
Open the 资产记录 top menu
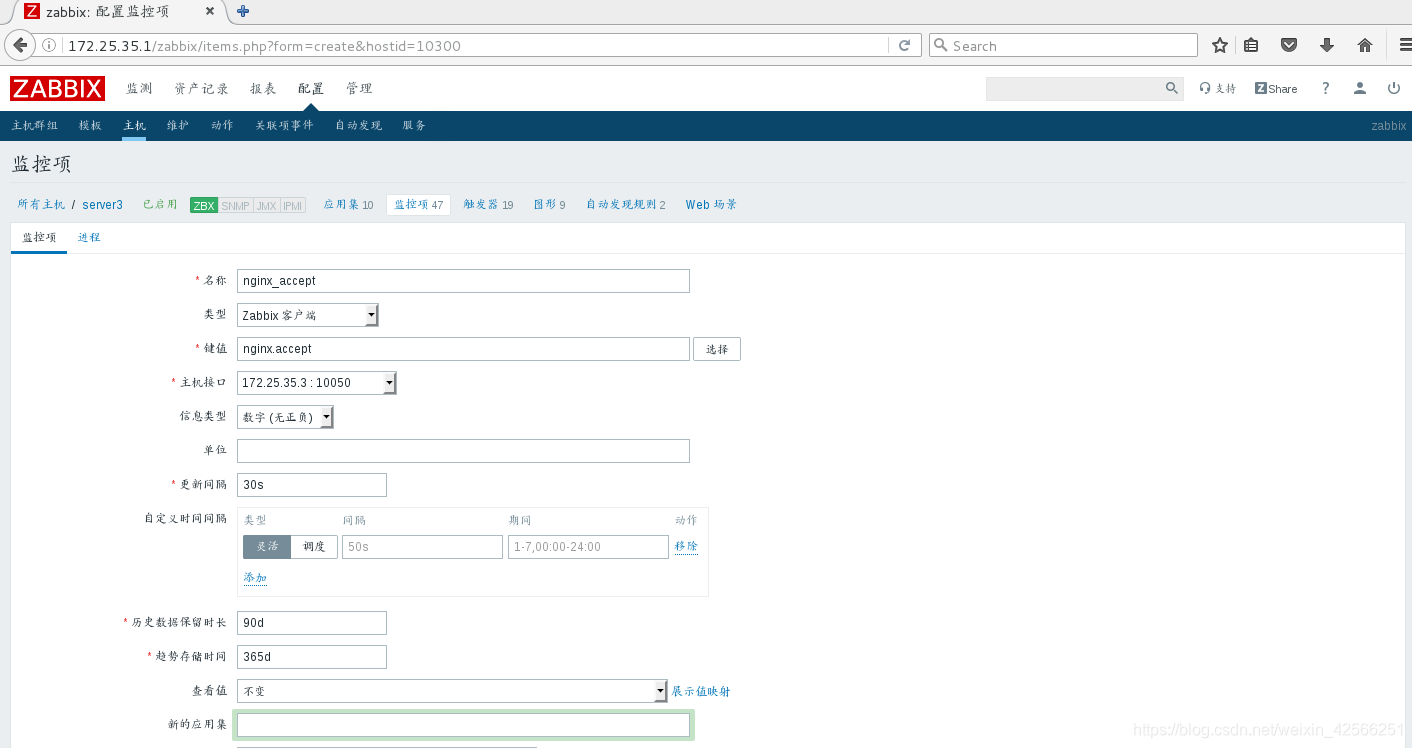pos(201,88)
